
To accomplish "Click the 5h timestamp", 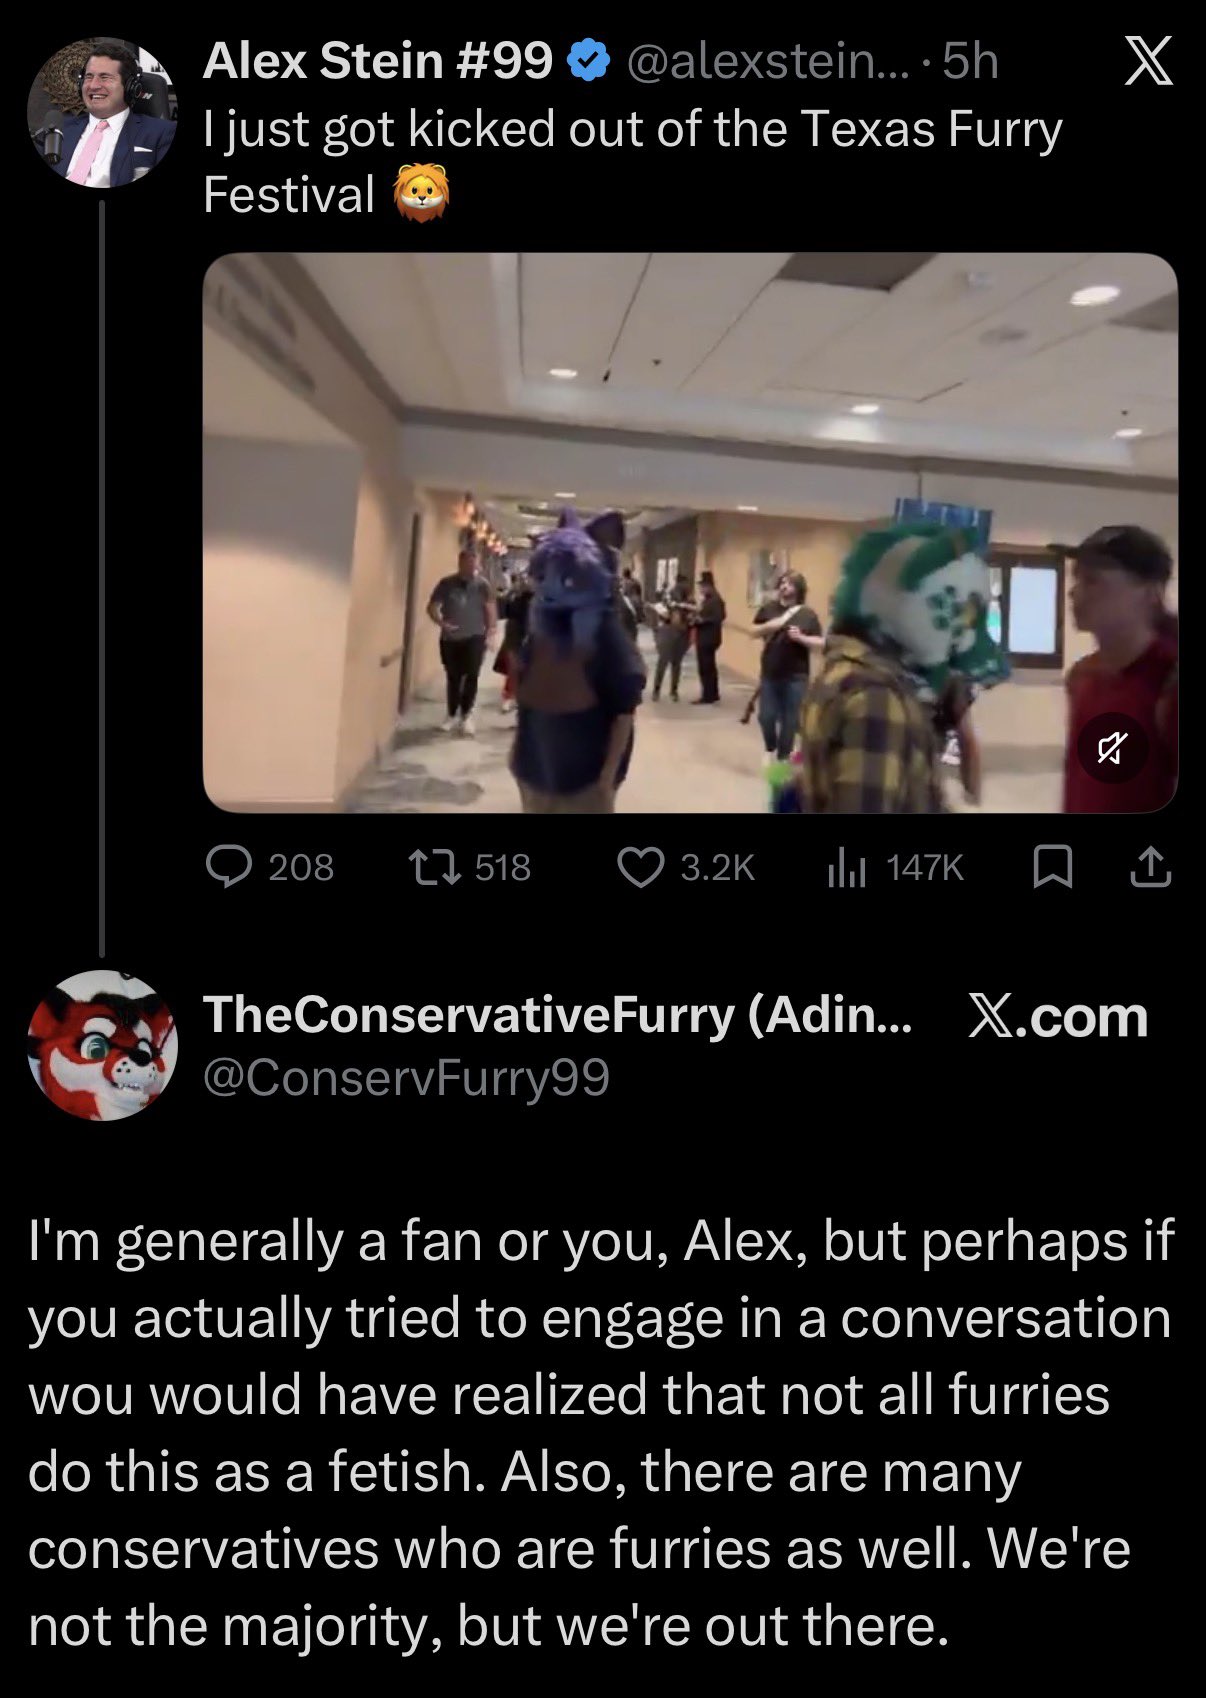I will [x=970, y=62].
